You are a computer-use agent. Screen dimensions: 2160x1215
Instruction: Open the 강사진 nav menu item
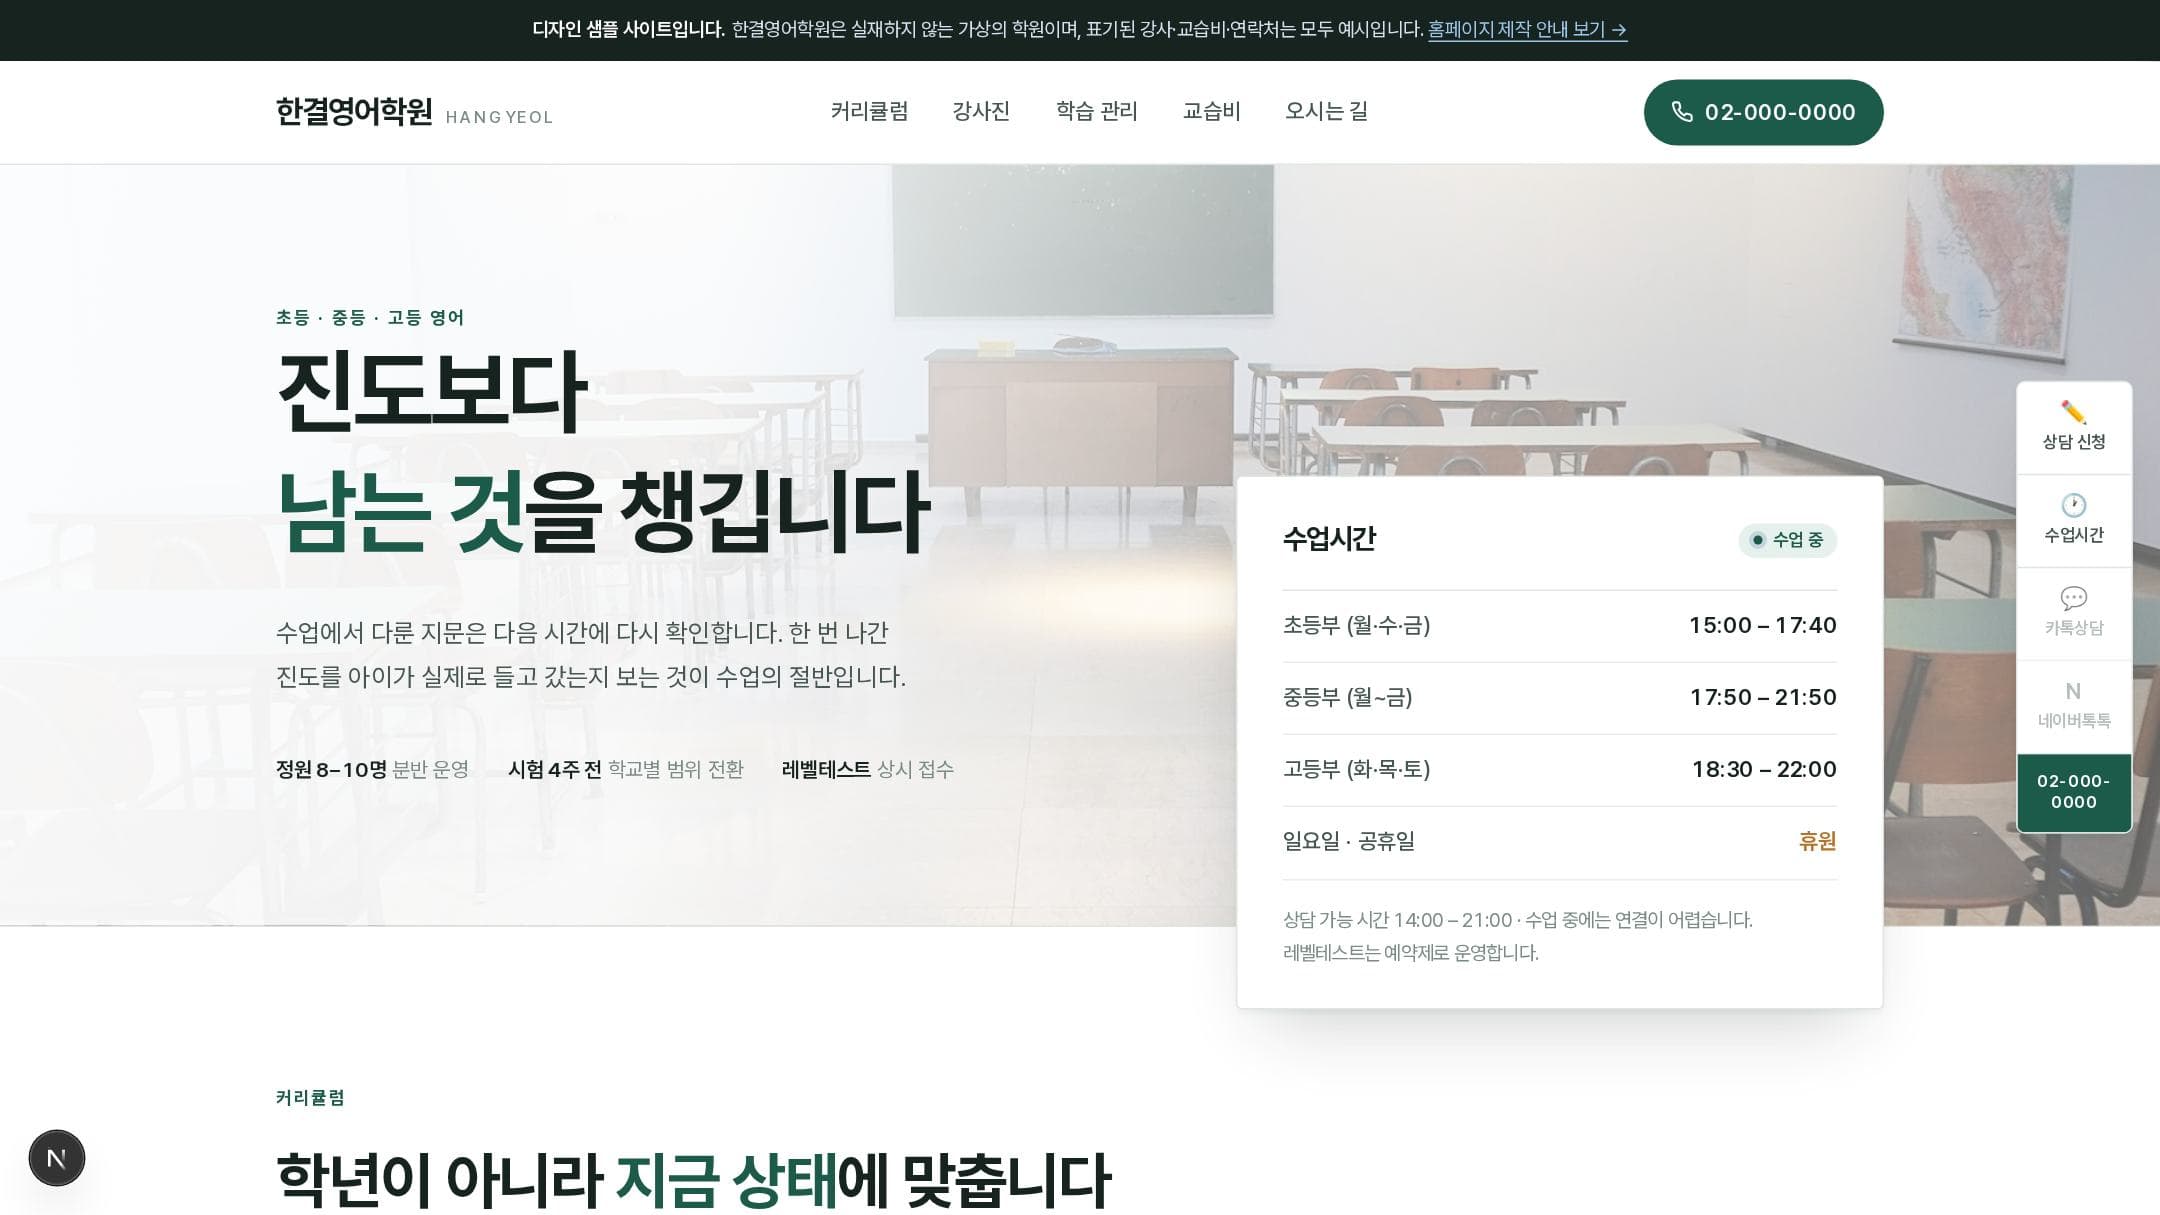click(x=981, y=111)
